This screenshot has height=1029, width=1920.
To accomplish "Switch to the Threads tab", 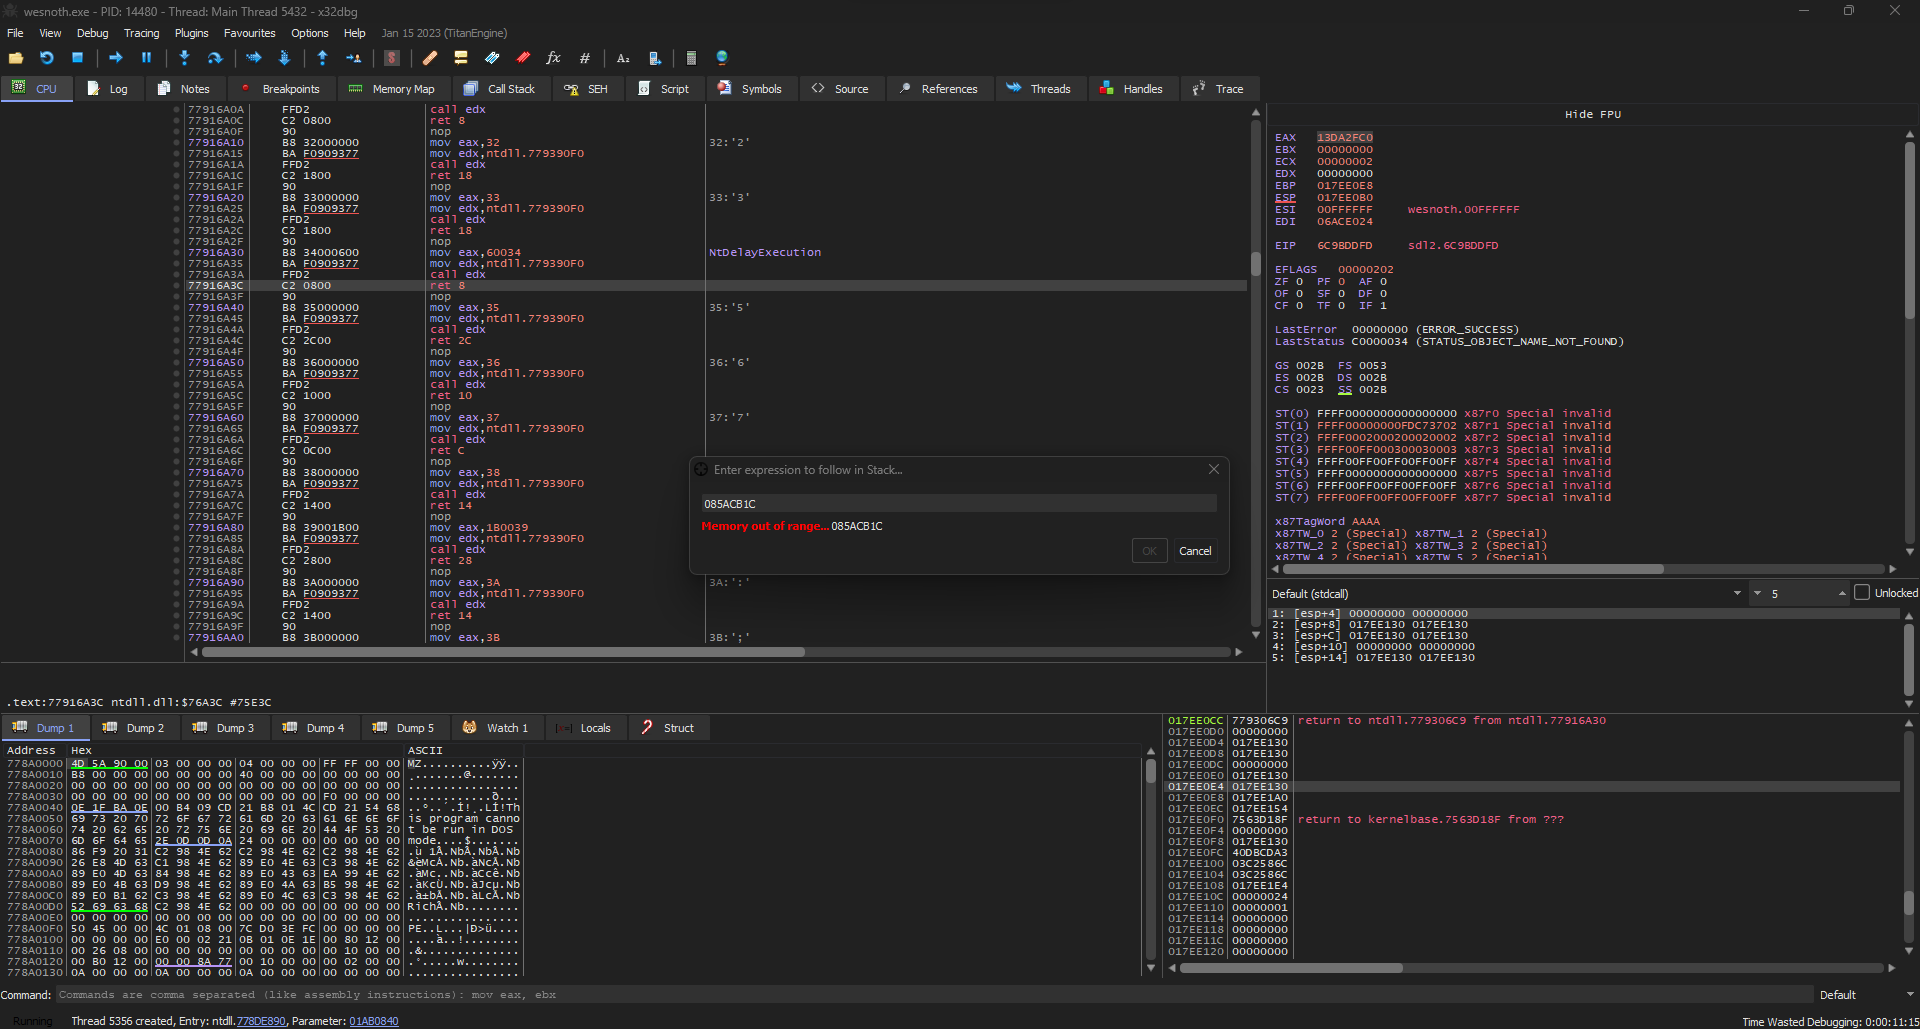I will (x=1039, y=89).
